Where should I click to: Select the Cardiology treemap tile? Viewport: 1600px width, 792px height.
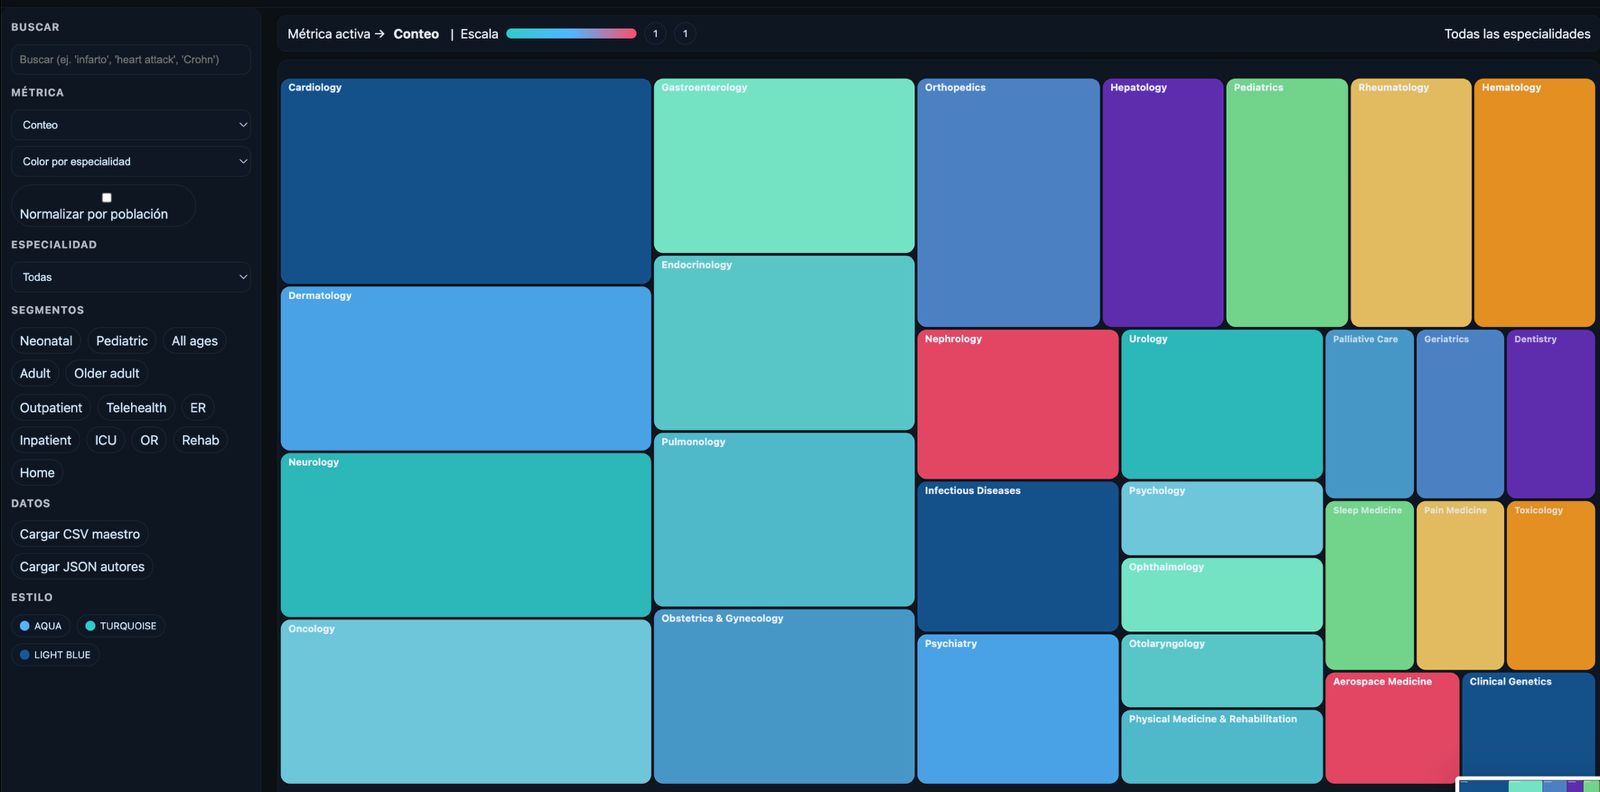point(465,181)
